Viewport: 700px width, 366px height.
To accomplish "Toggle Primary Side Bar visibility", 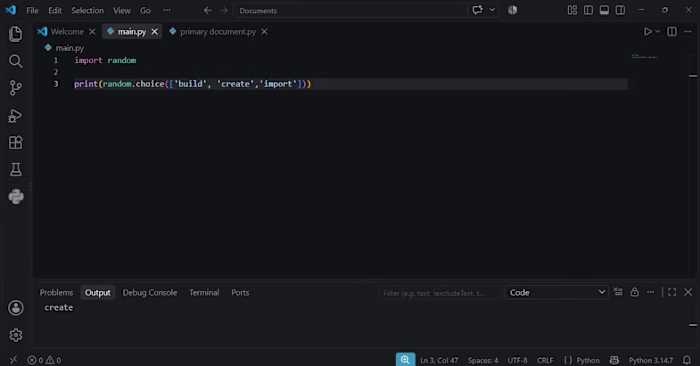I will coord(588,10).
